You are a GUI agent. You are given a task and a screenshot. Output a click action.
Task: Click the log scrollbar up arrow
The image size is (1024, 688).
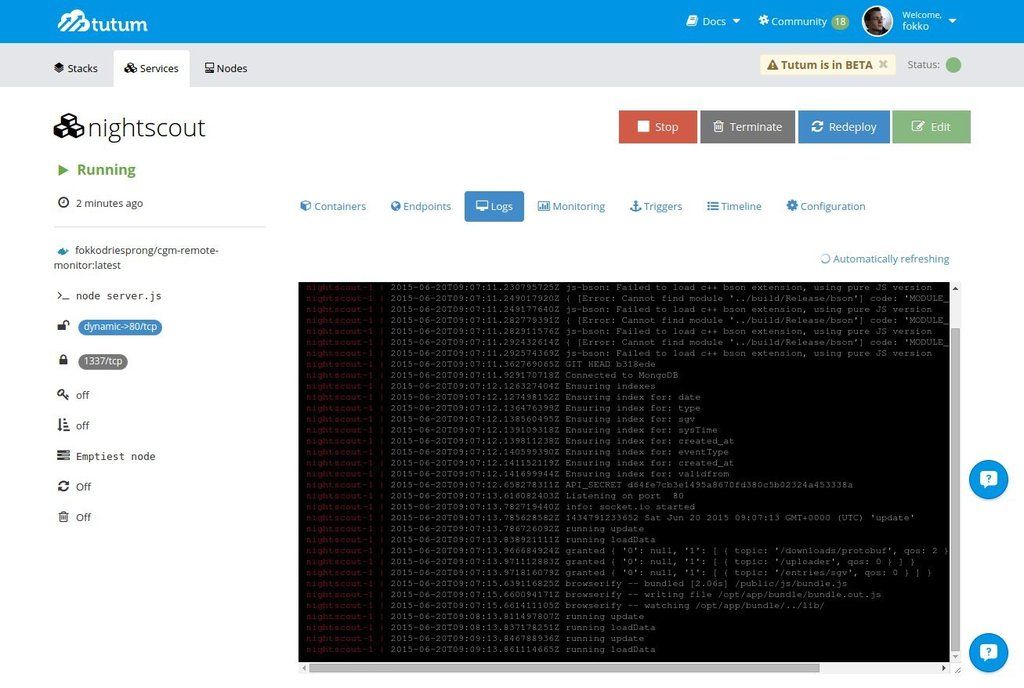click(x=955, y=288)
